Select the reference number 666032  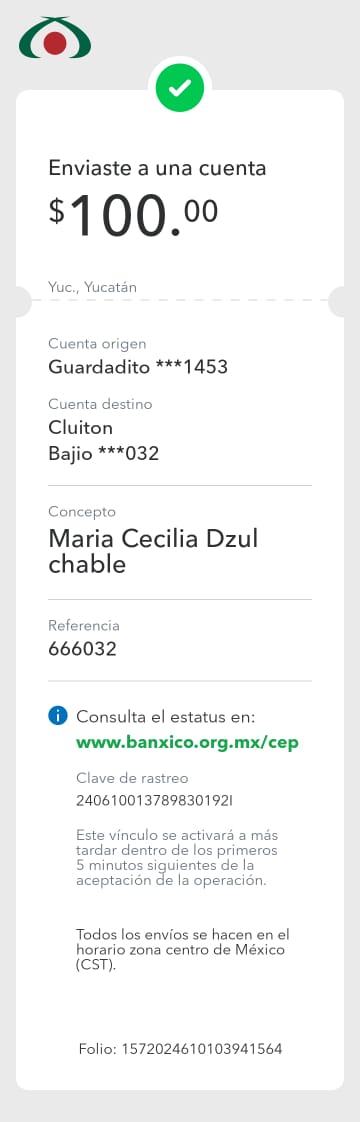pos(82,649)
